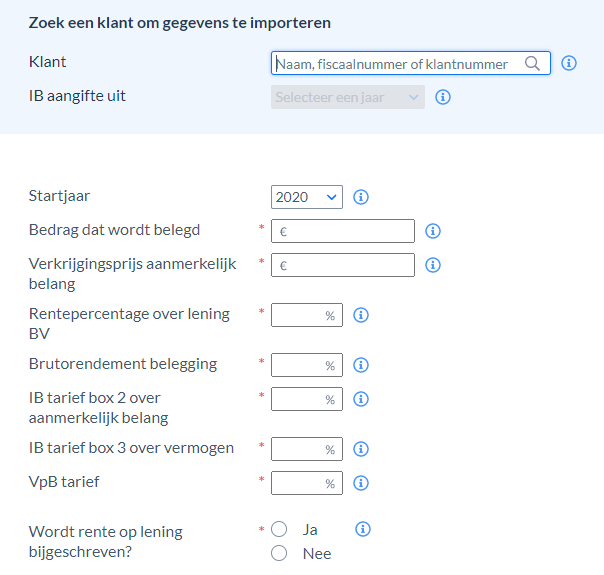This screenshot has height=575, width=604.
Task: Show info for IB aangifte uit
Action: [x=443, y=97]
